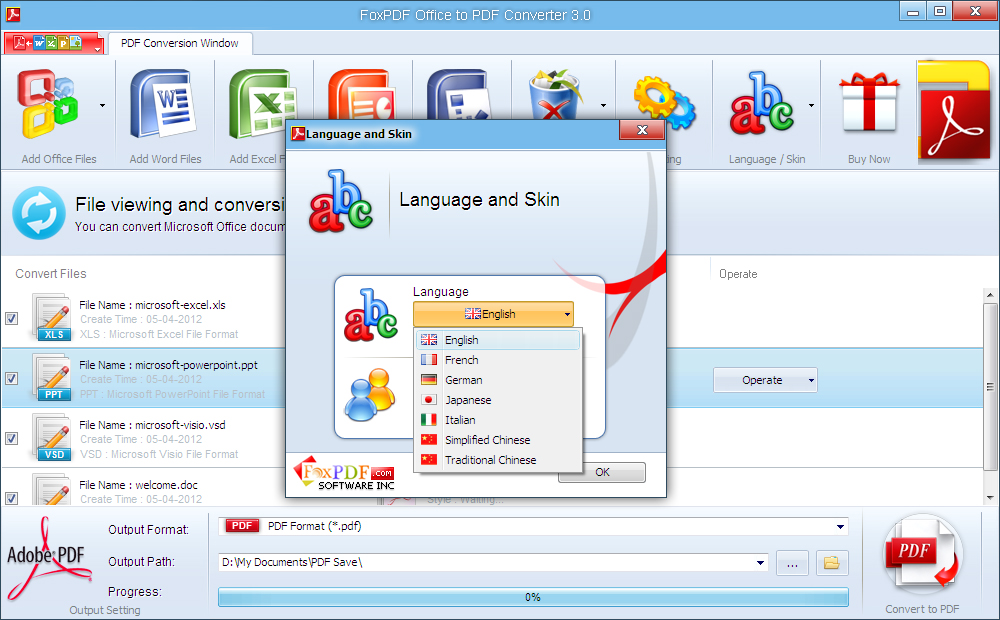Open the Language / Skin toolbar icon
The width and height of the screenshot is (1000, 620).
pyautogui.click(x=761, y=104)
